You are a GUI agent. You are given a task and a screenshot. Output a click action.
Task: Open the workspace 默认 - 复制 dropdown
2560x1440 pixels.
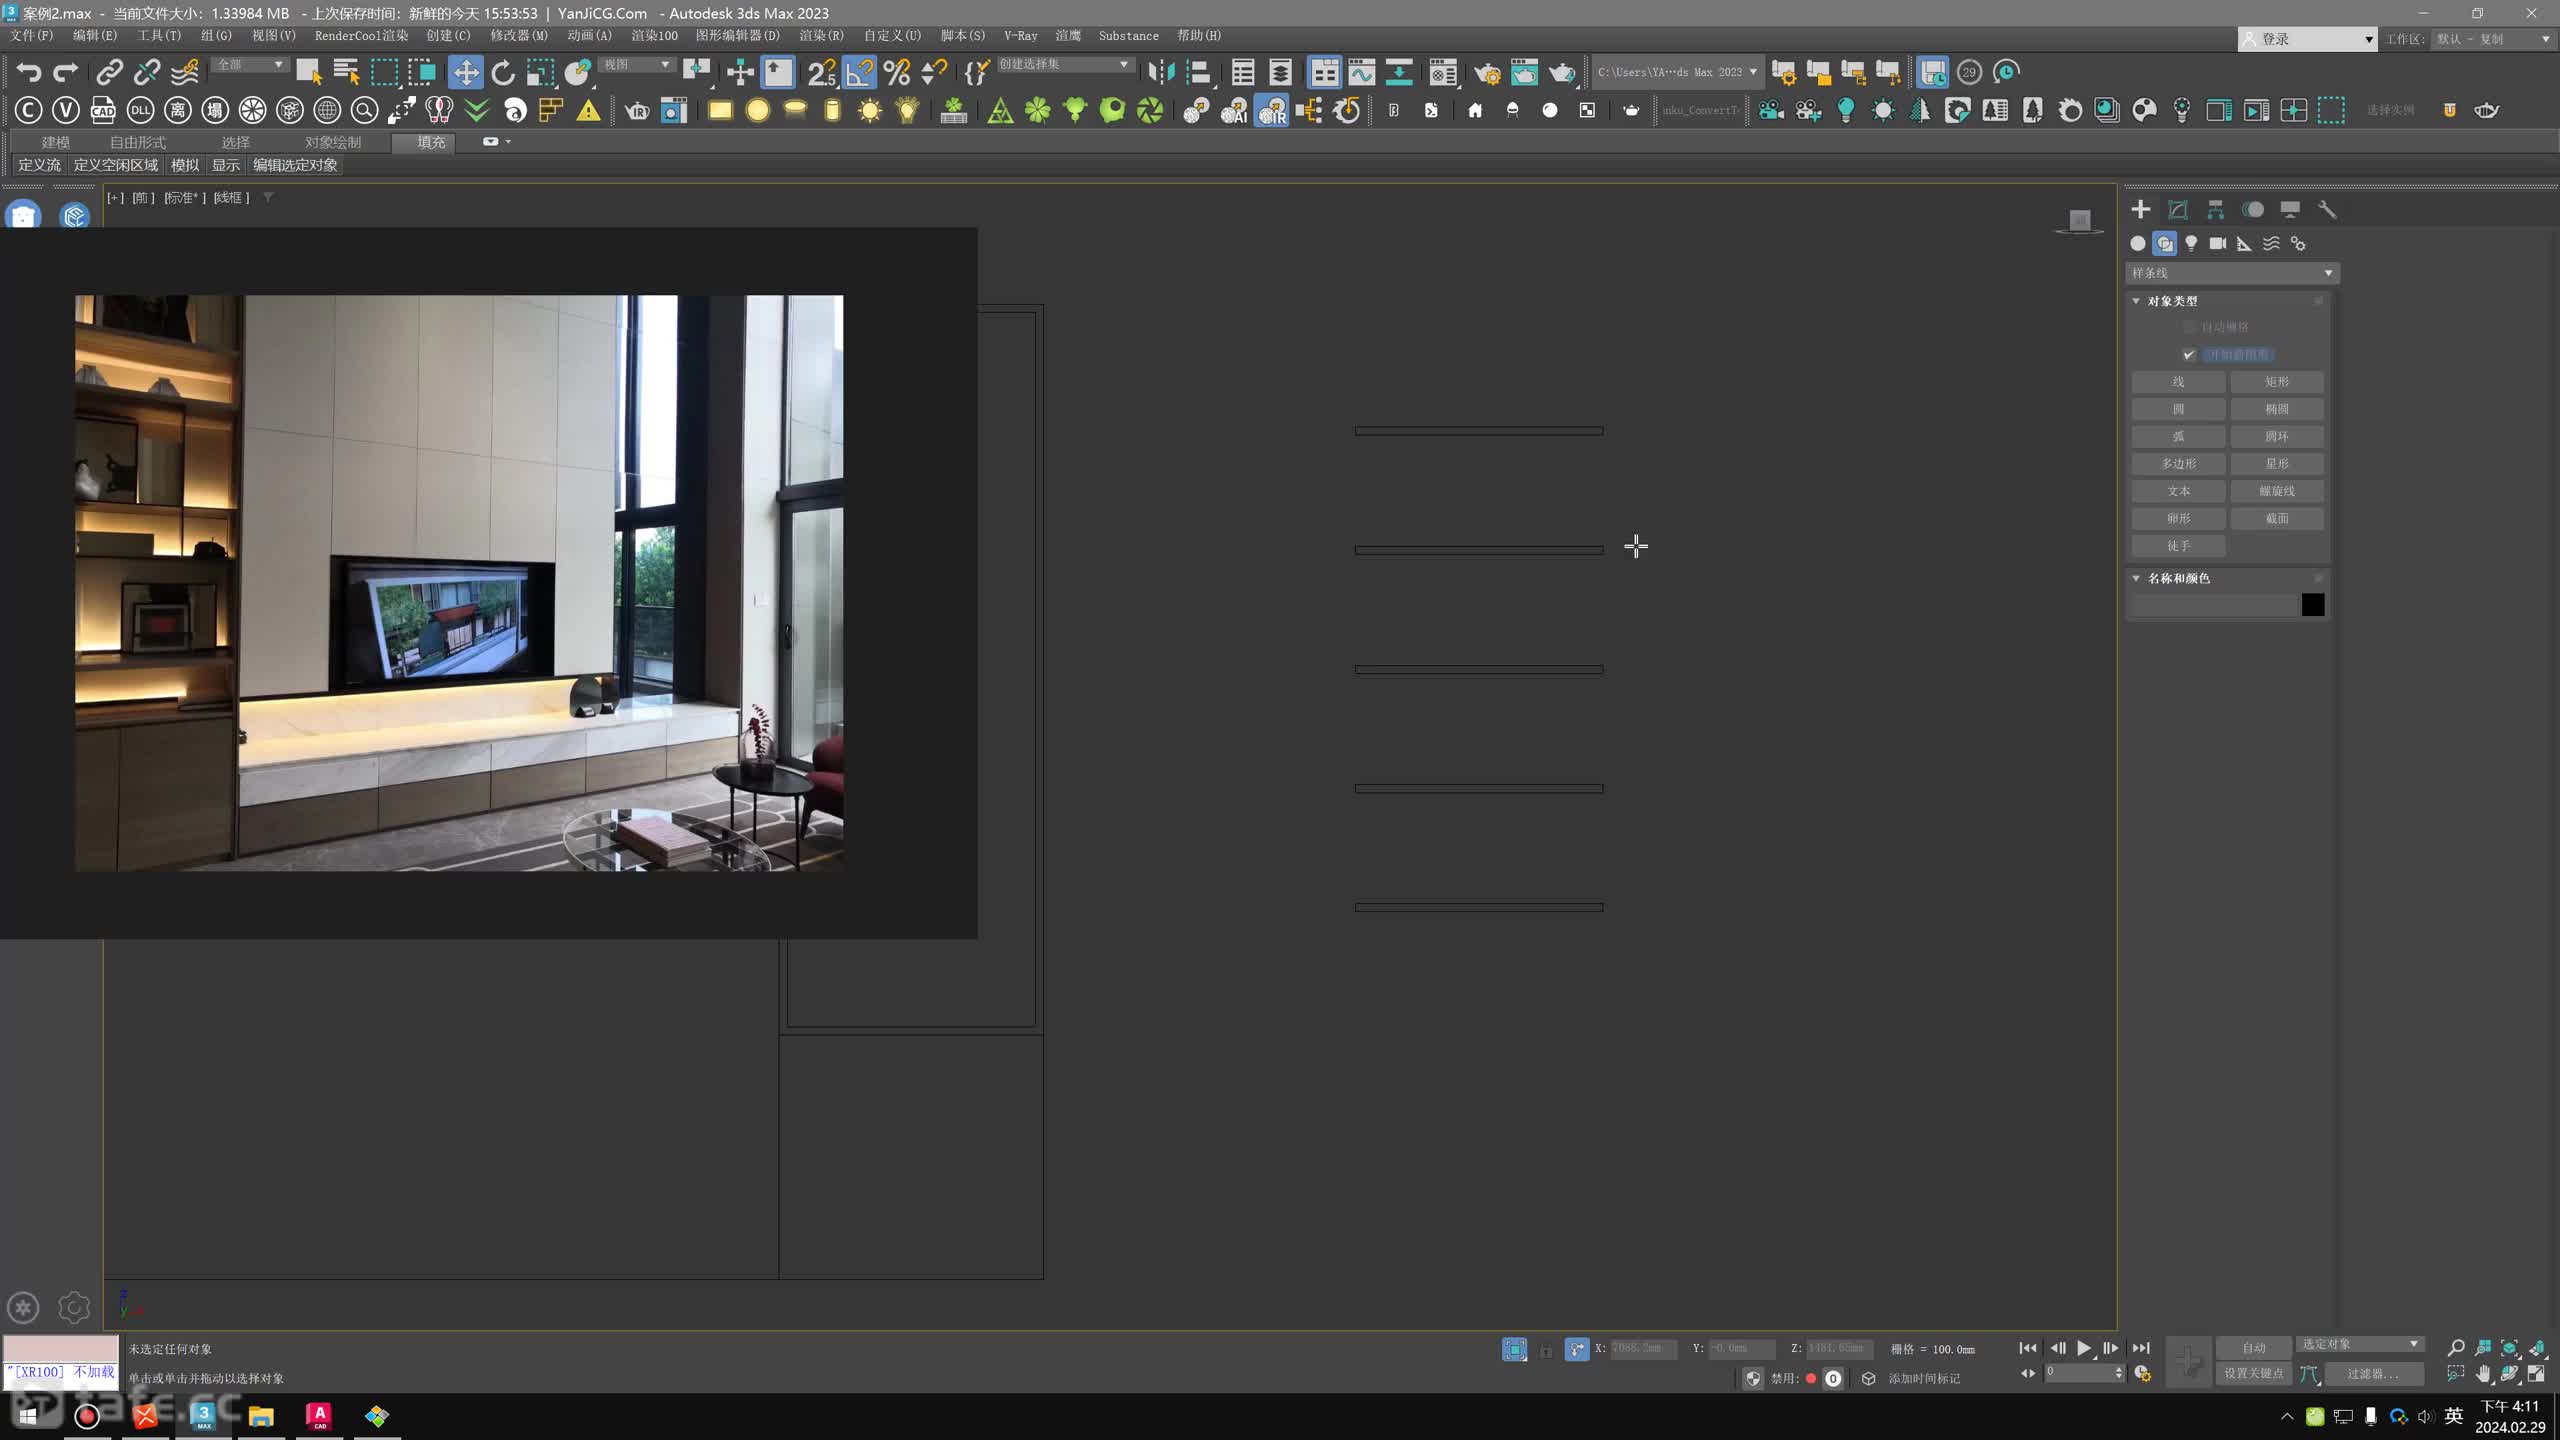2494,39
